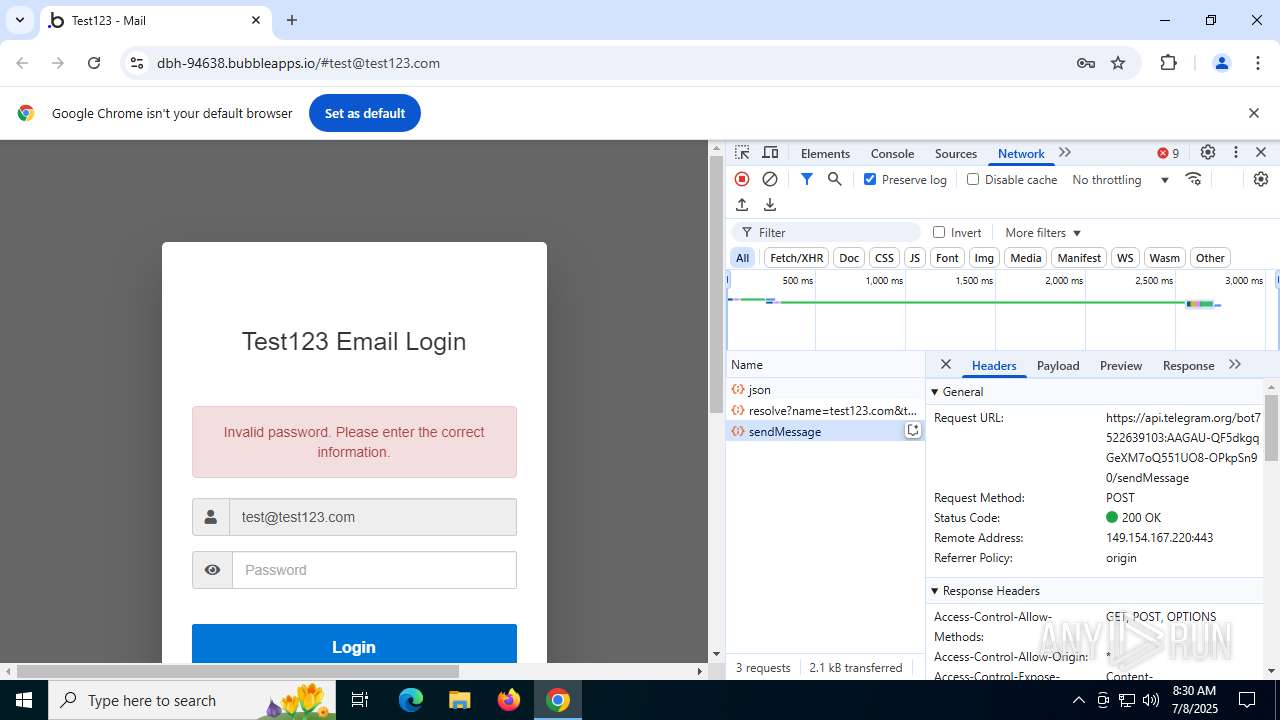Image resolution: width=1280 pixels, height=720 pixels.
Task: Click the Set as default button
Action: click(365, 113)
